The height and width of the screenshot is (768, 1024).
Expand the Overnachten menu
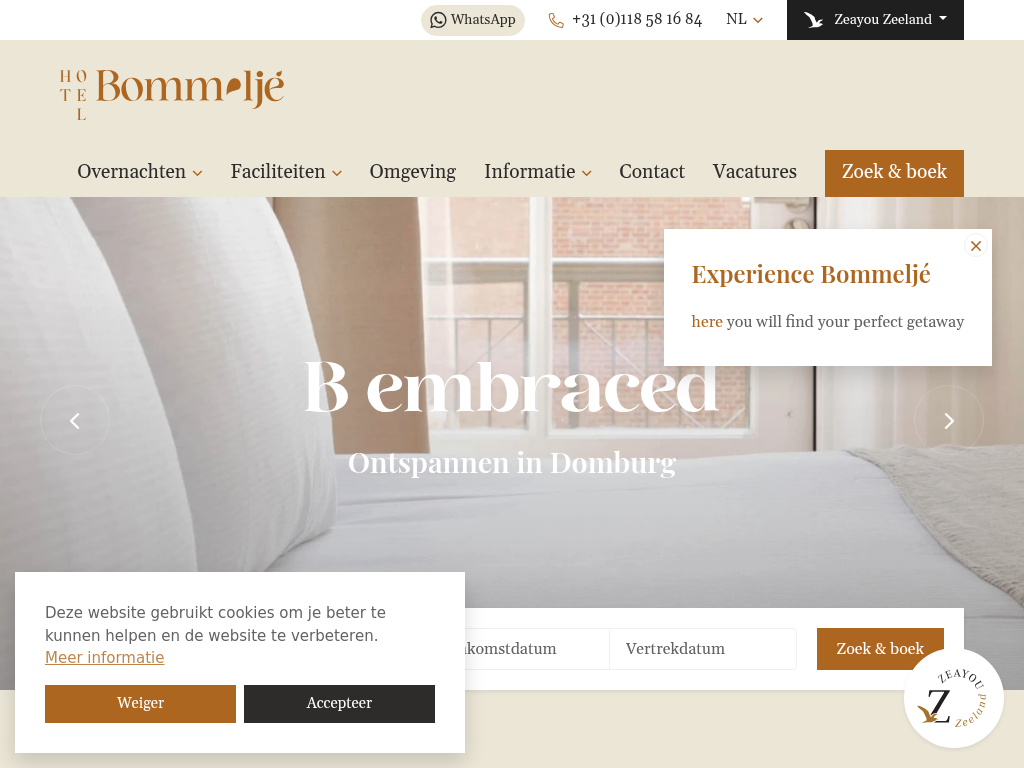(140, 172)
